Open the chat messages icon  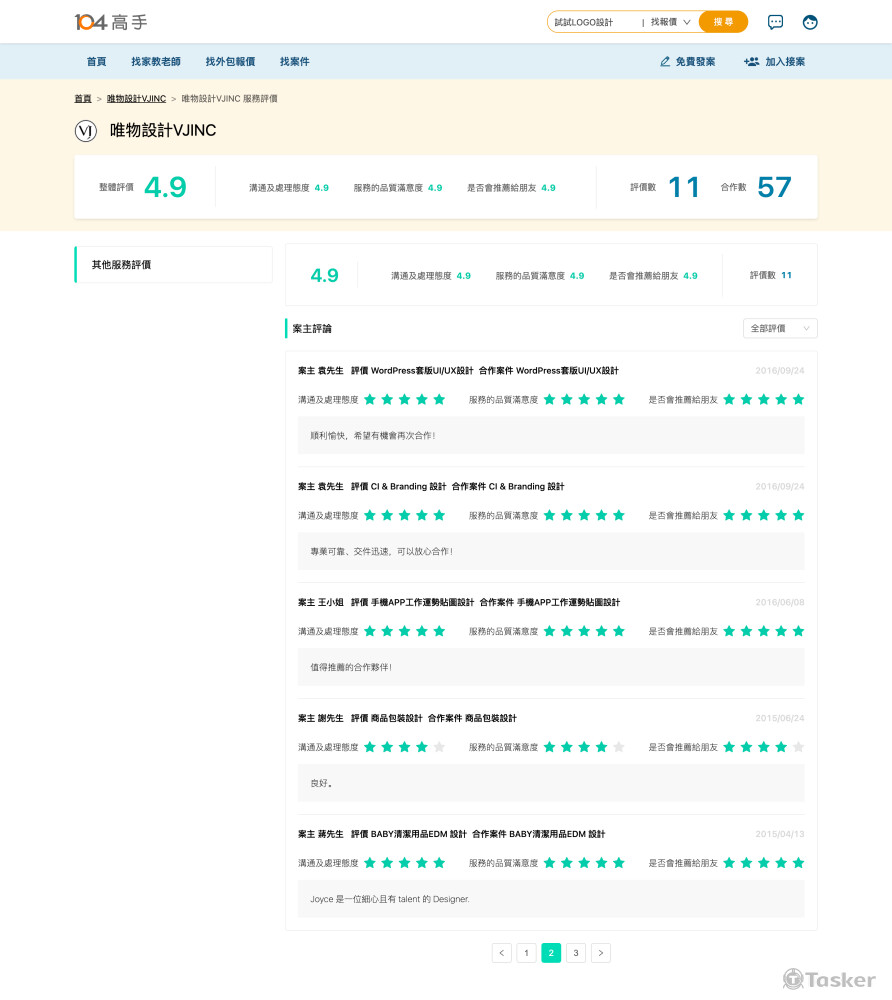point(775,22)
